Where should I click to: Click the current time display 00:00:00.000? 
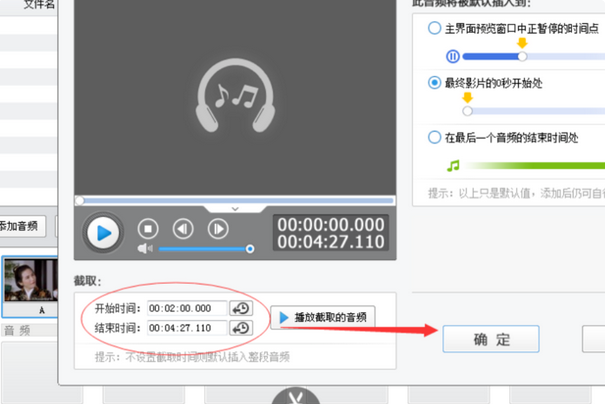click(x=331, y=225)
